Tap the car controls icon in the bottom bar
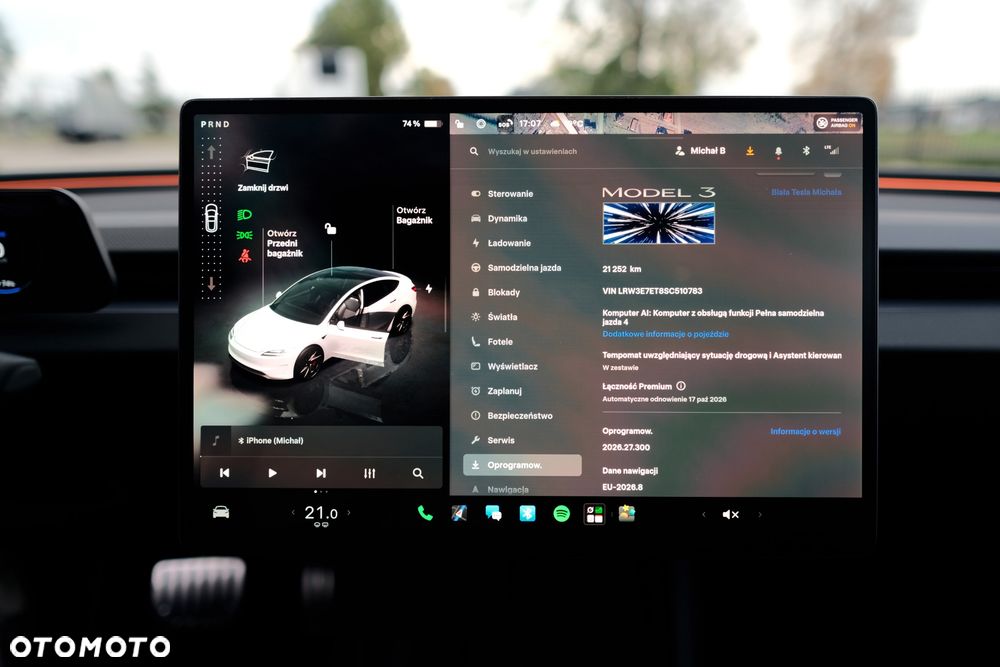This screenshot has width=1000, height=667. pyautogui.click(x=221, y=513)
